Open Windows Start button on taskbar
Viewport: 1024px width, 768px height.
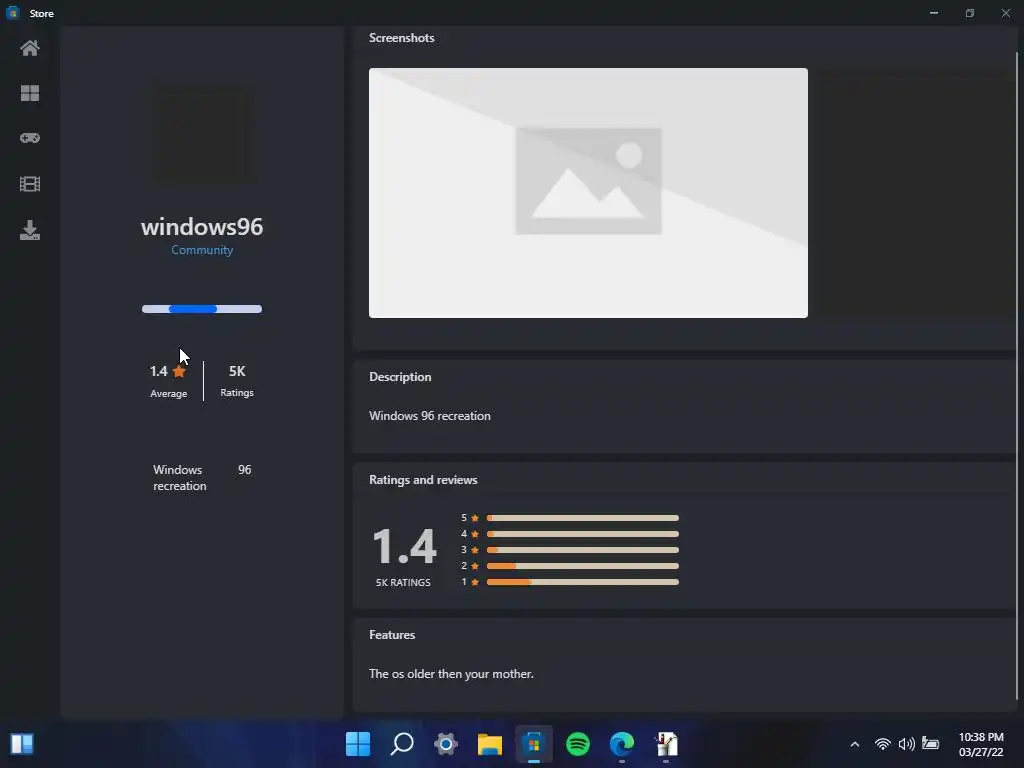(x=358, y=744)
